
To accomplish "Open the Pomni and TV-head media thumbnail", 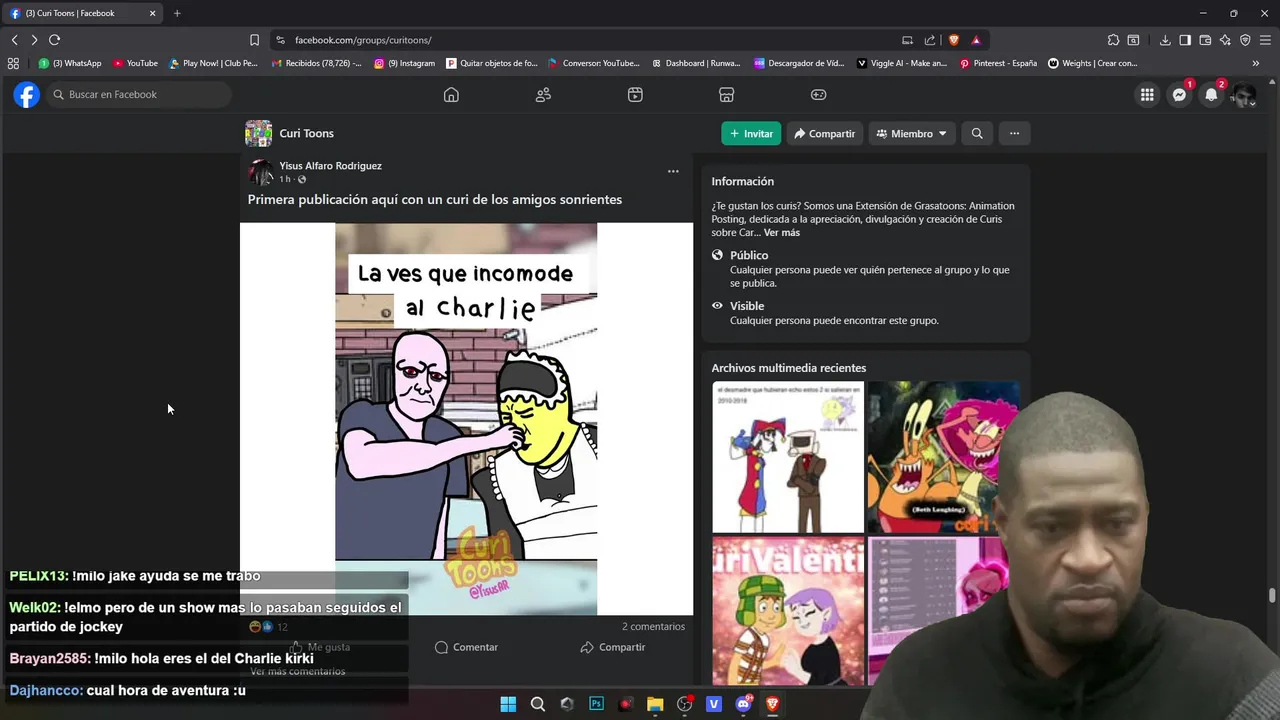I will 788,457.
